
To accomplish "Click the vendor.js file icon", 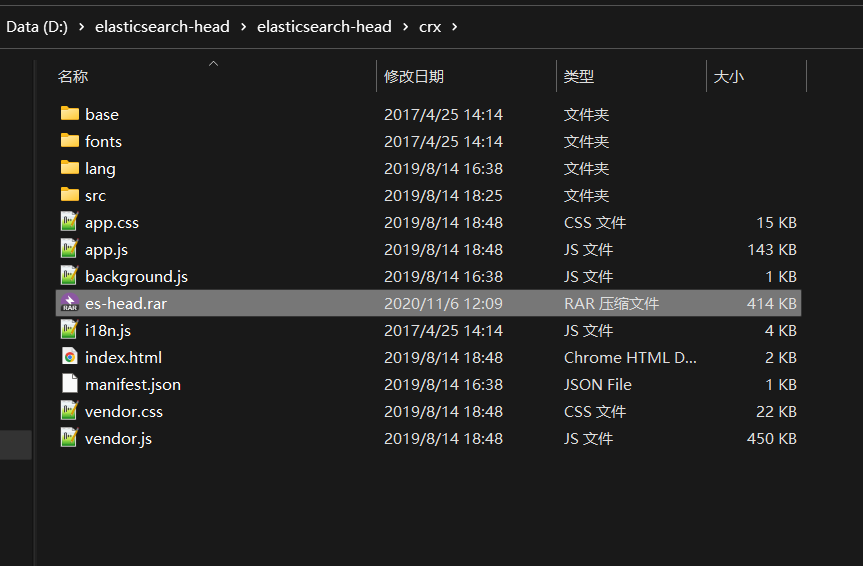I will pyautogui.click(x=69, y=437).
